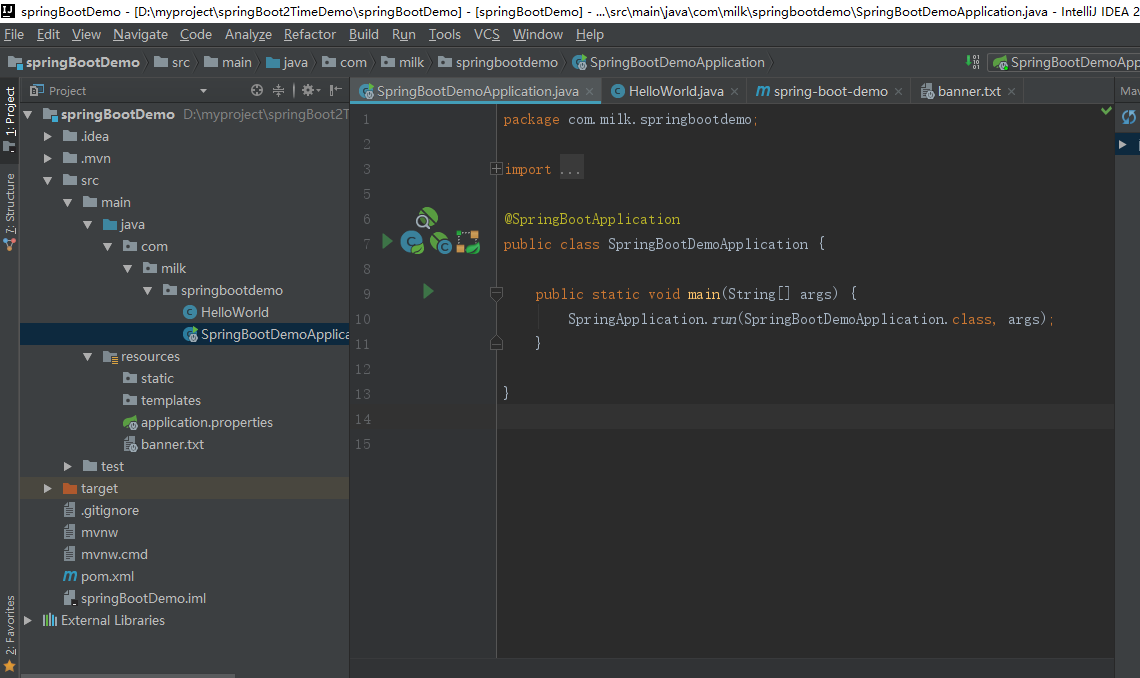Screen dimensions: 1140x678
Task: Click the autowired dependencies gutter icon
Action: (x=468, y=242)
